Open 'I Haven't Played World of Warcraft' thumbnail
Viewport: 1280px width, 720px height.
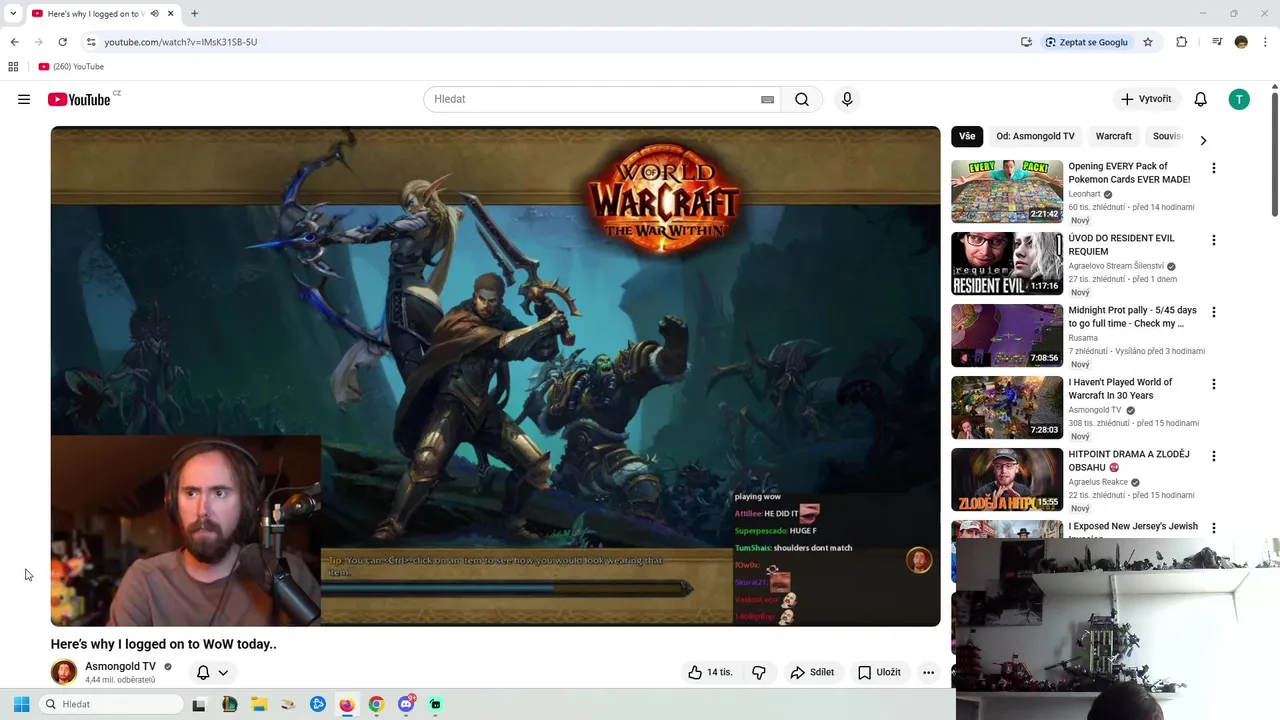click(1006, 407)
